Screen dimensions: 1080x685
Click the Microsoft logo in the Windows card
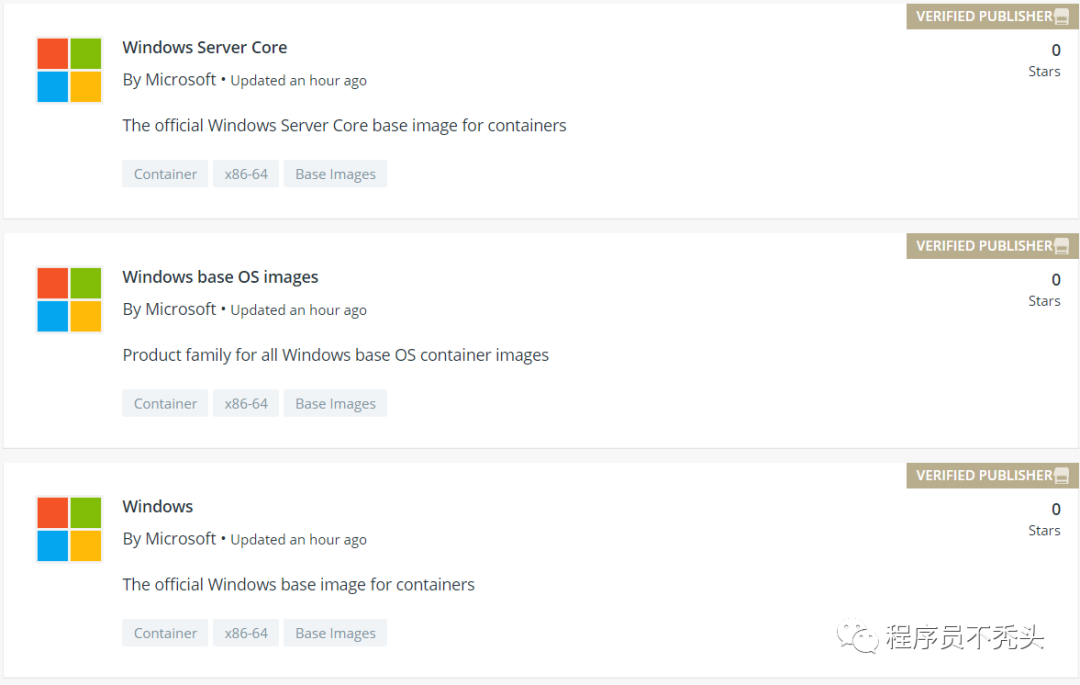click(x=70, y=529)
